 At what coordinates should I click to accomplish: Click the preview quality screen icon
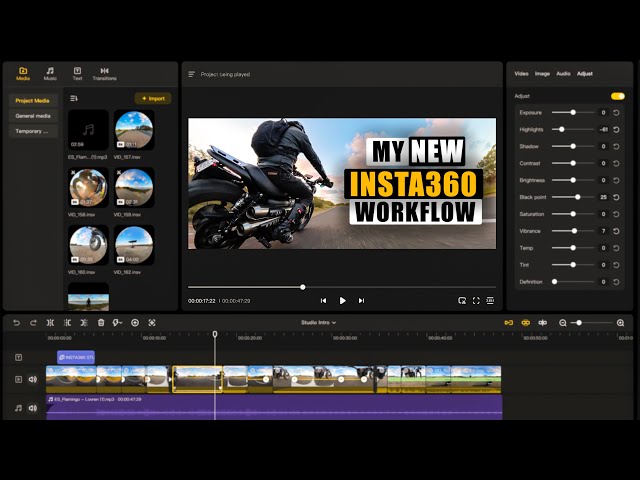click(462, 301)
